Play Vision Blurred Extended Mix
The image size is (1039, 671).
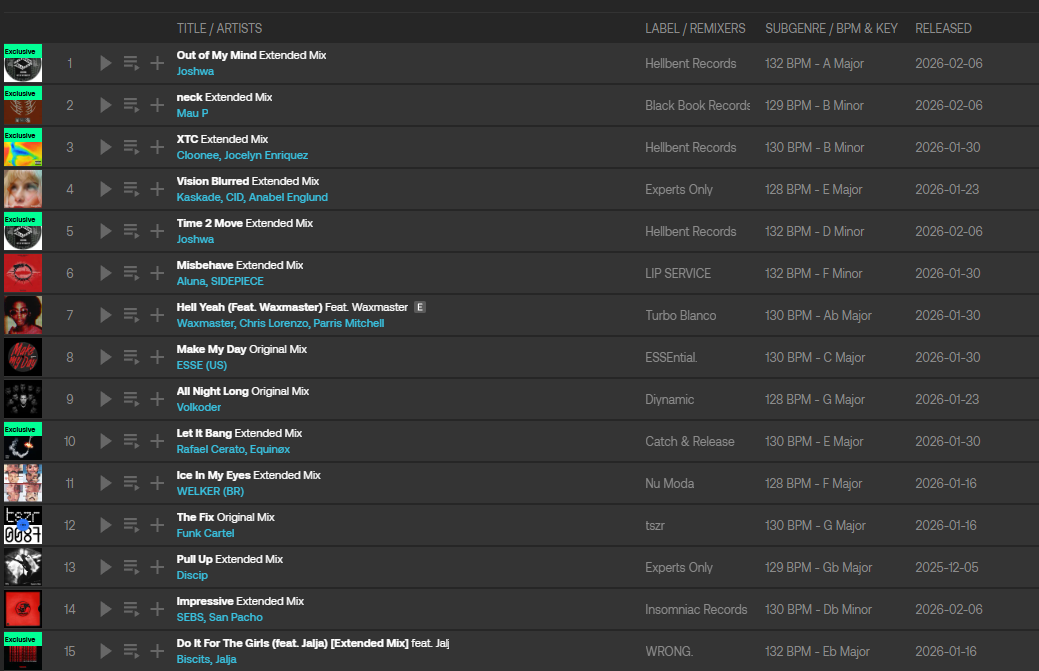point(106,189)
